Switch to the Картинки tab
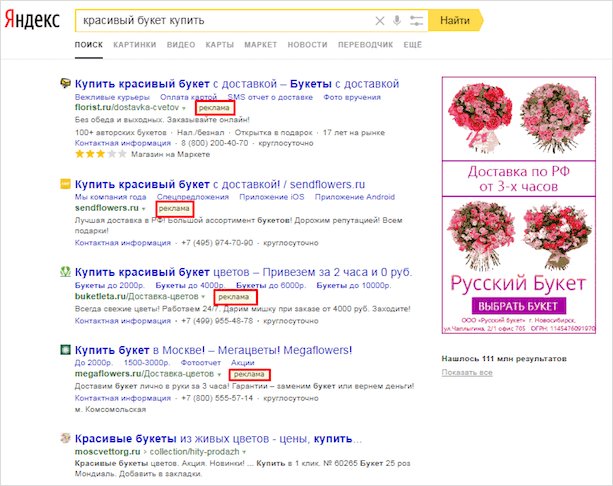This screenshot has width=613, height=486. (134, 46)
